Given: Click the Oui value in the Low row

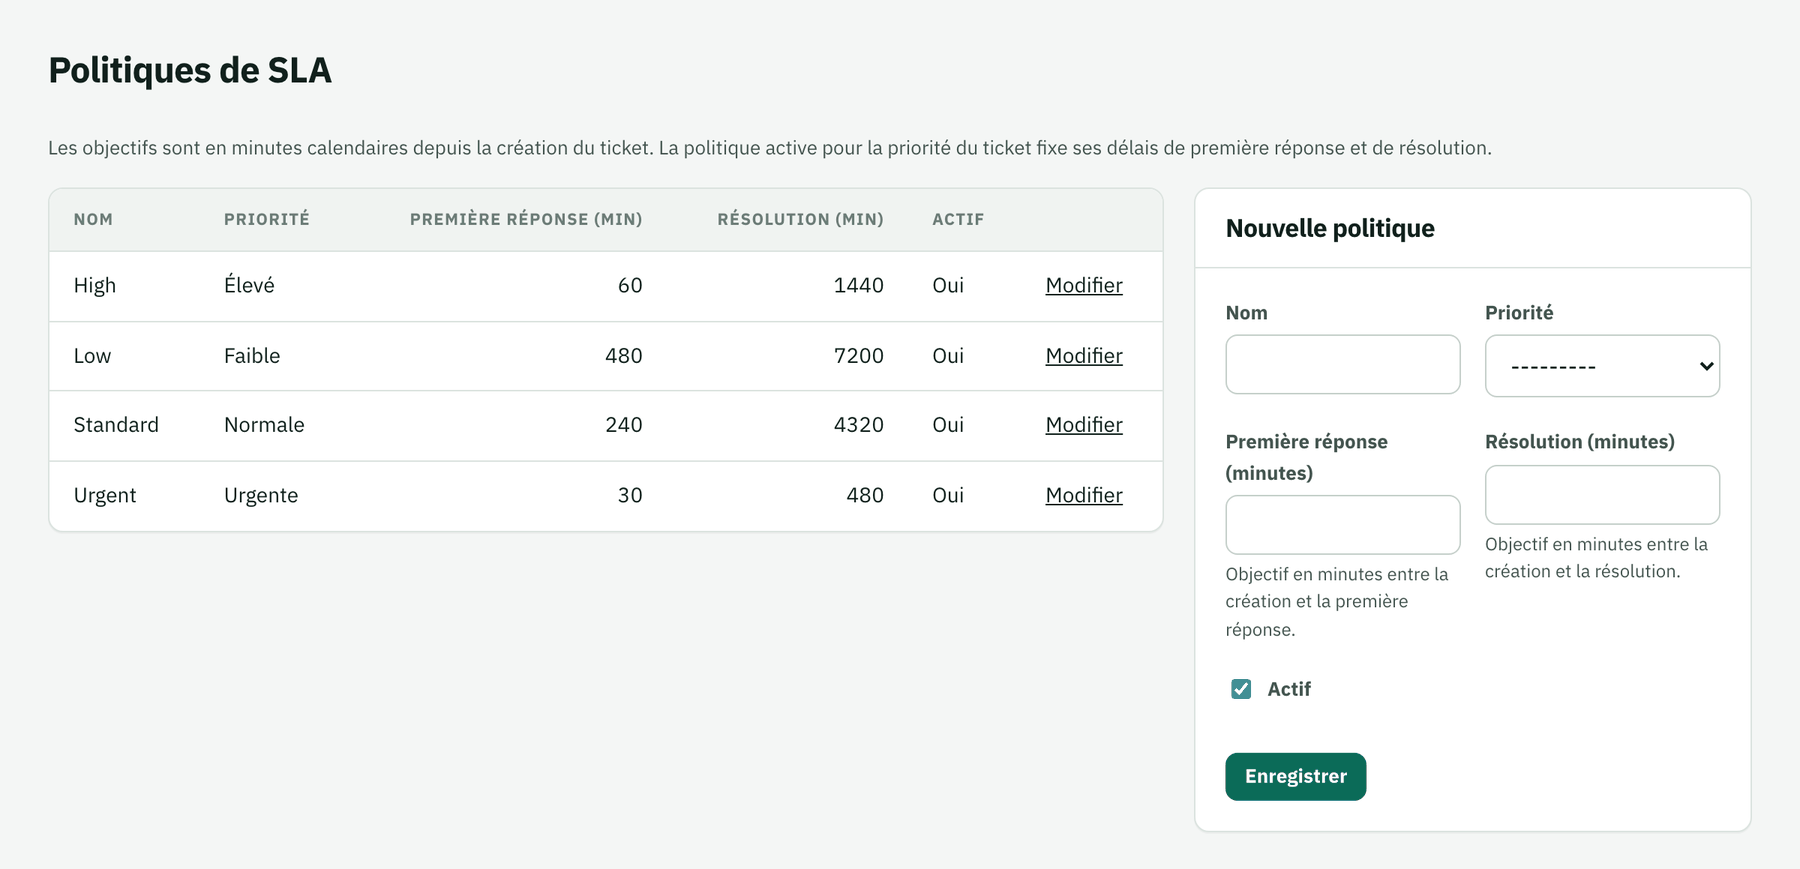Looking at the screenshot, I should click(948, 356).
